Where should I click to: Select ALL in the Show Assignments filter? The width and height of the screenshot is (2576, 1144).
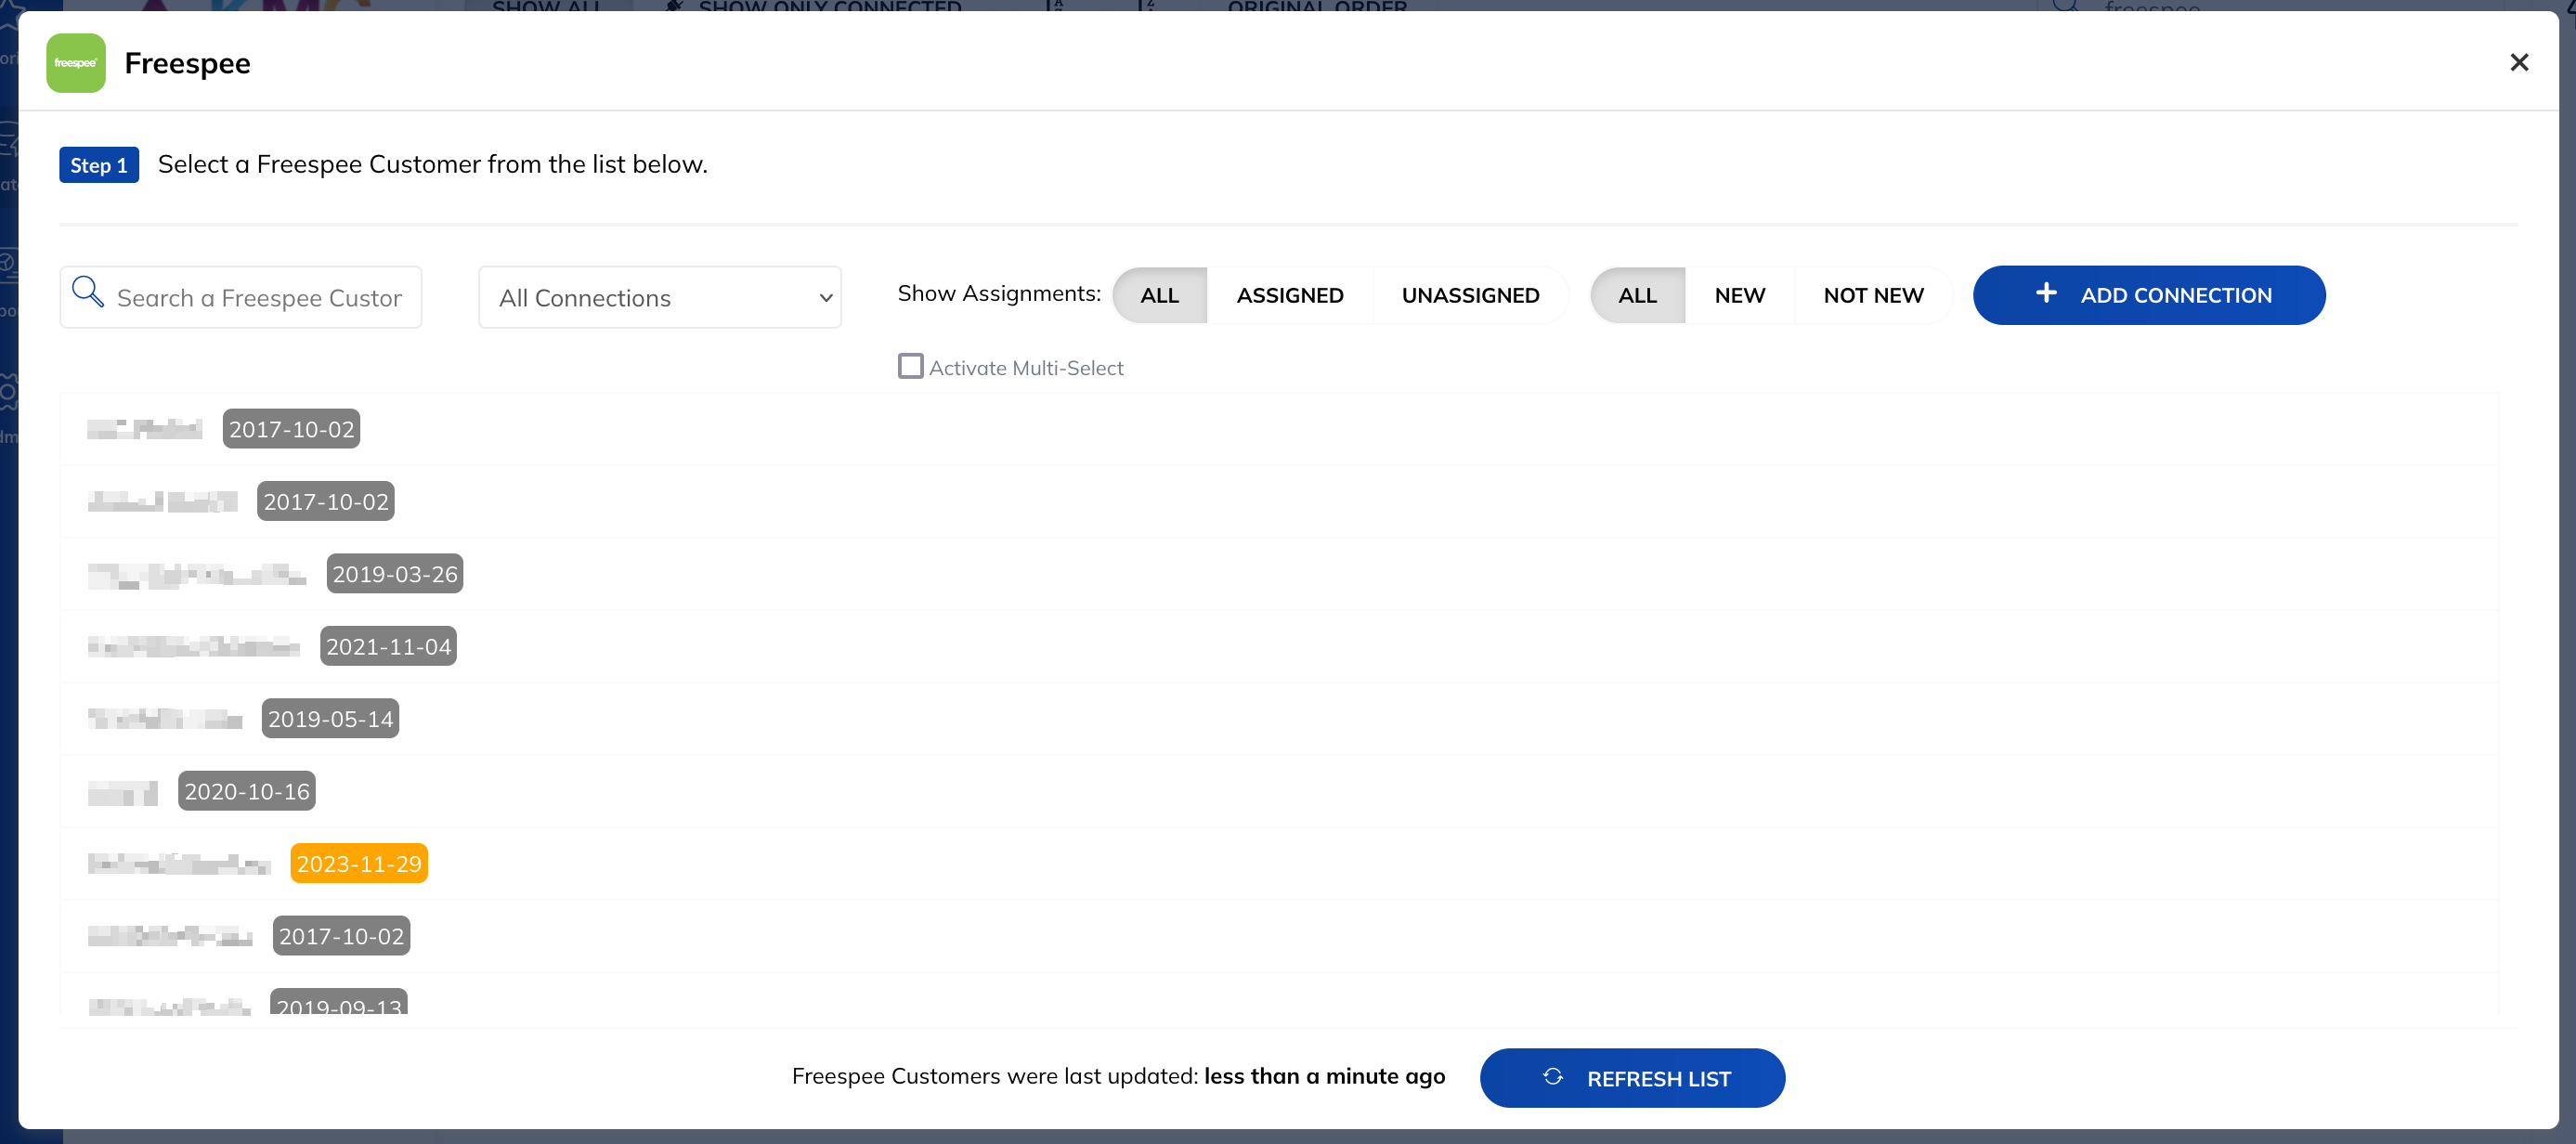(x=1159, y=294)
